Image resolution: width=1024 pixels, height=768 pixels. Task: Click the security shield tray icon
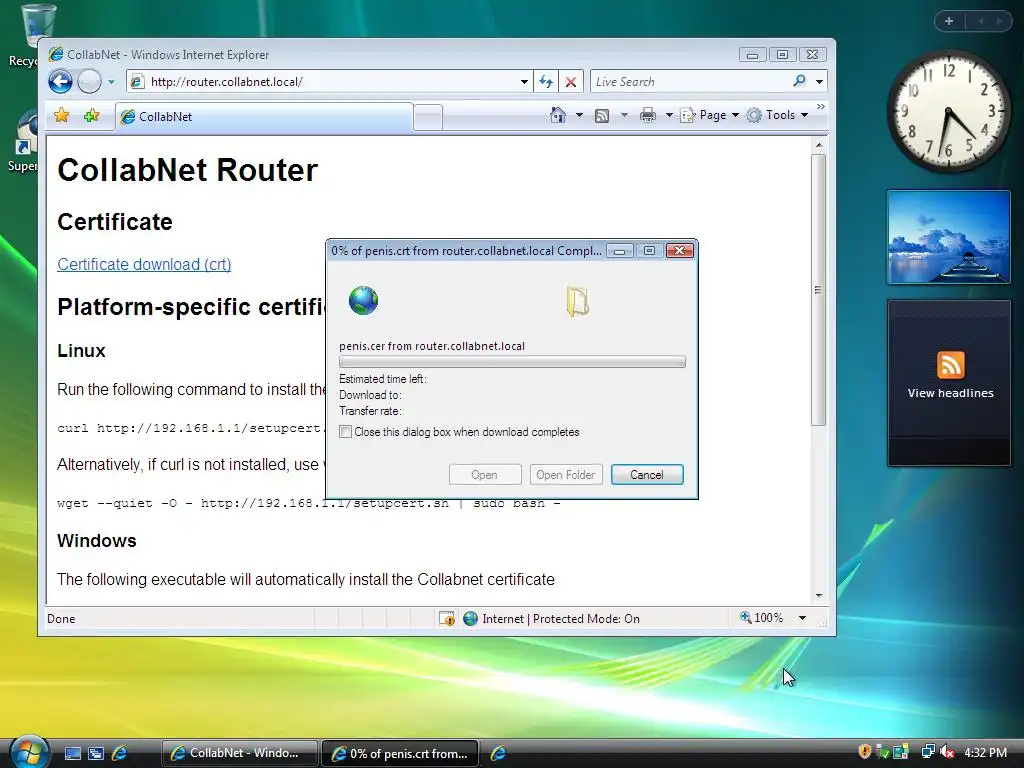click(x=865, y=752)
